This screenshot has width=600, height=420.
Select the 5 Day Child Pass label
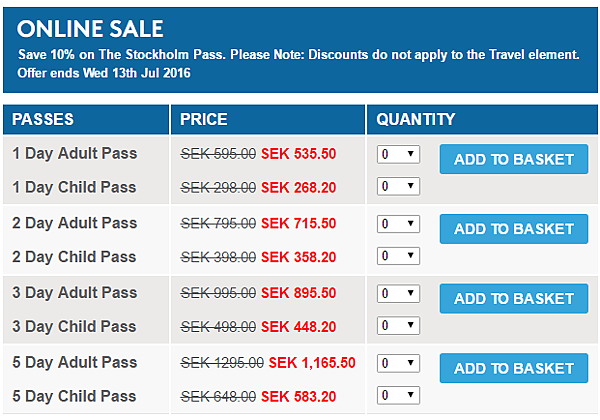click(74, 396)
